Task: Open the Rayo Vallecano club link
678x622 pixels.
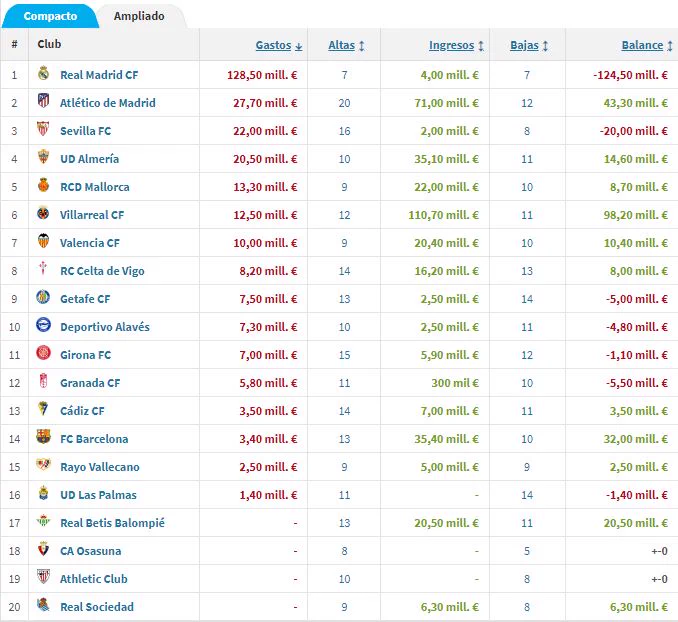Action: (x=100, y=467)
